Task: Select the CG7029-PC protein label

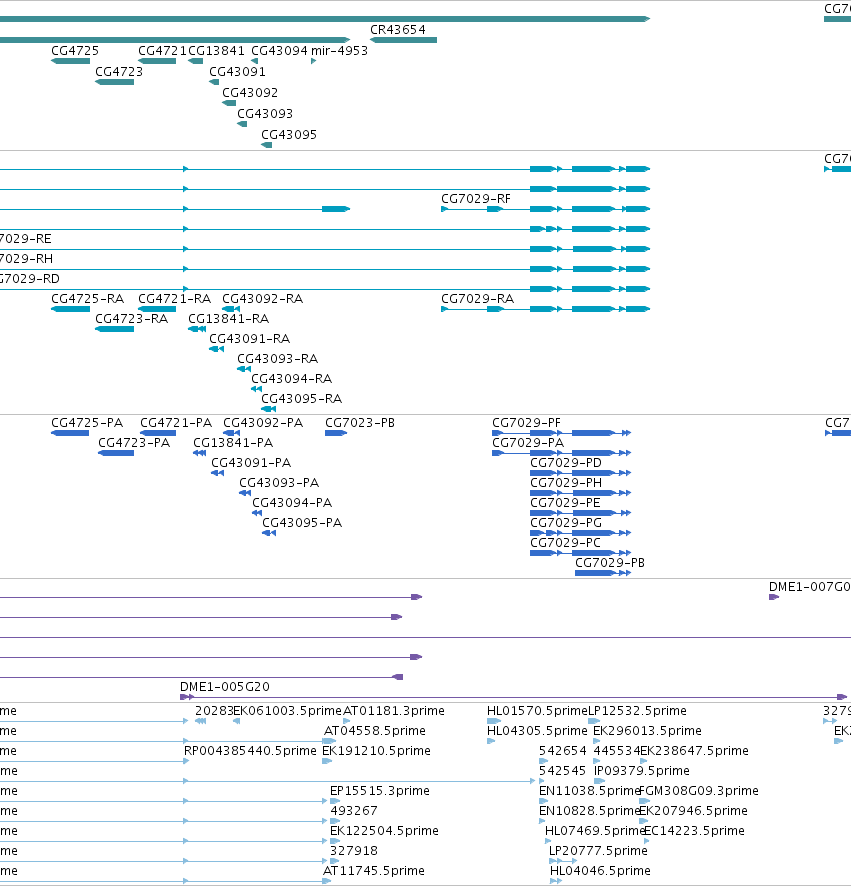Action: click(x=566, y=543)
